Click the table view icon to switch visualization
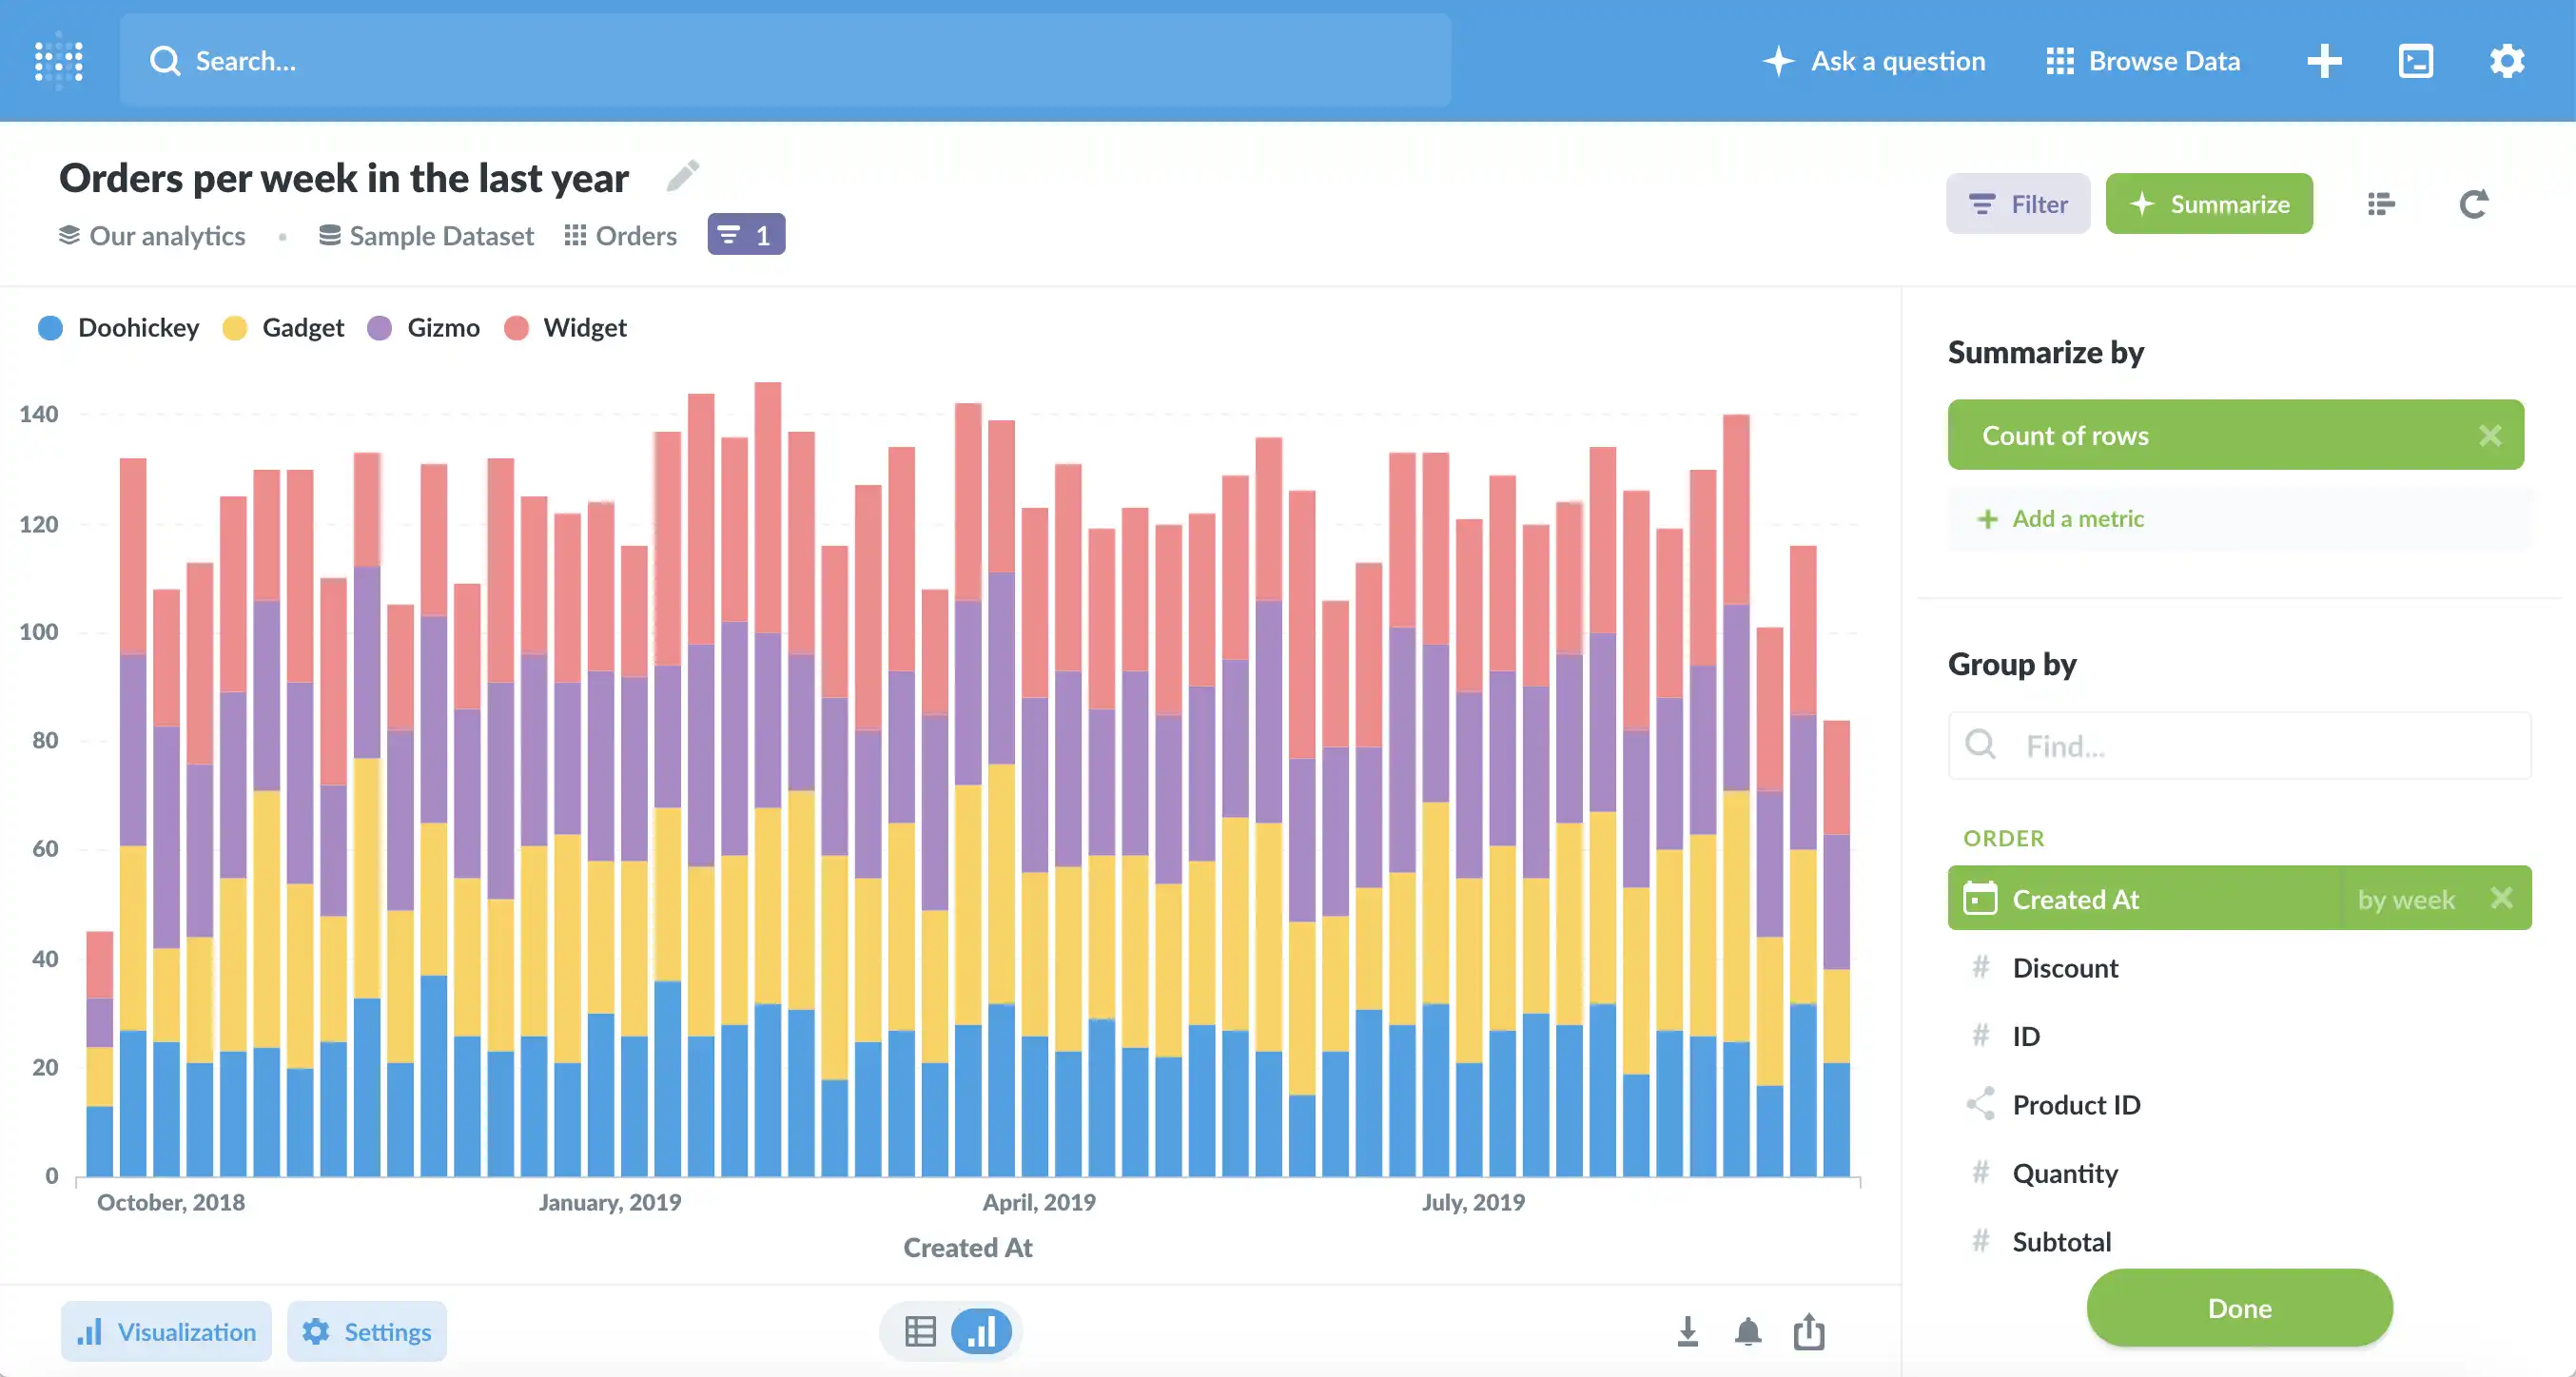 point(920,1331)
